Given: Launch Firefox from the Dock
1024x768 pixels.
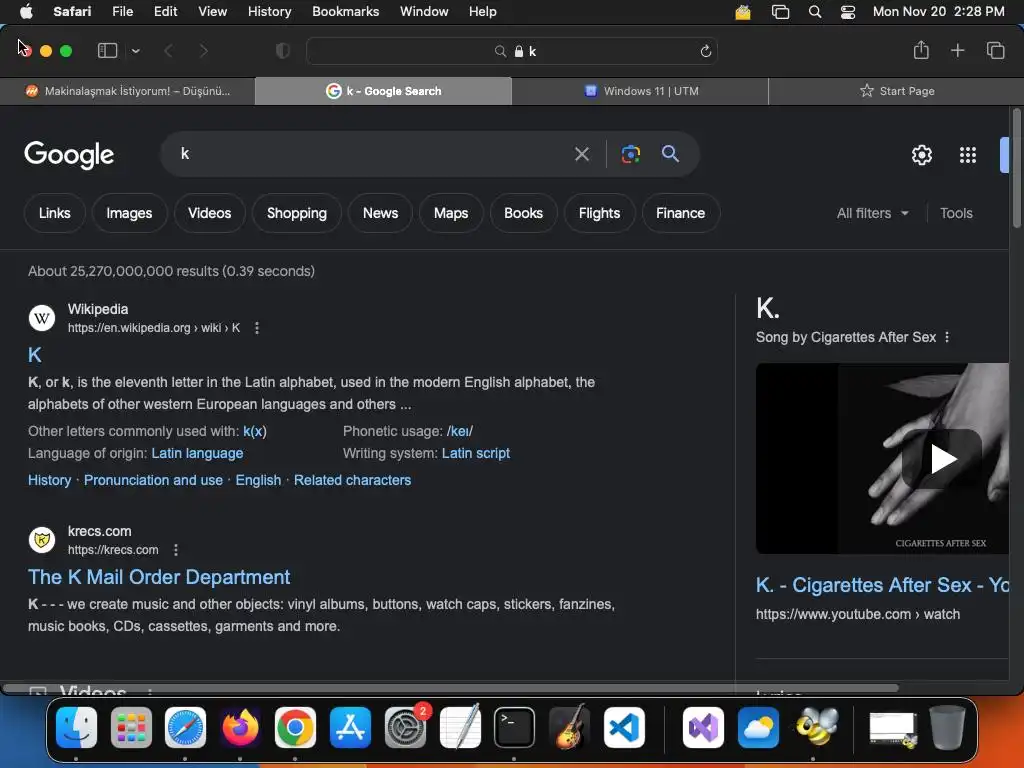Looking at the screenshot, I should tap(240, 727).
